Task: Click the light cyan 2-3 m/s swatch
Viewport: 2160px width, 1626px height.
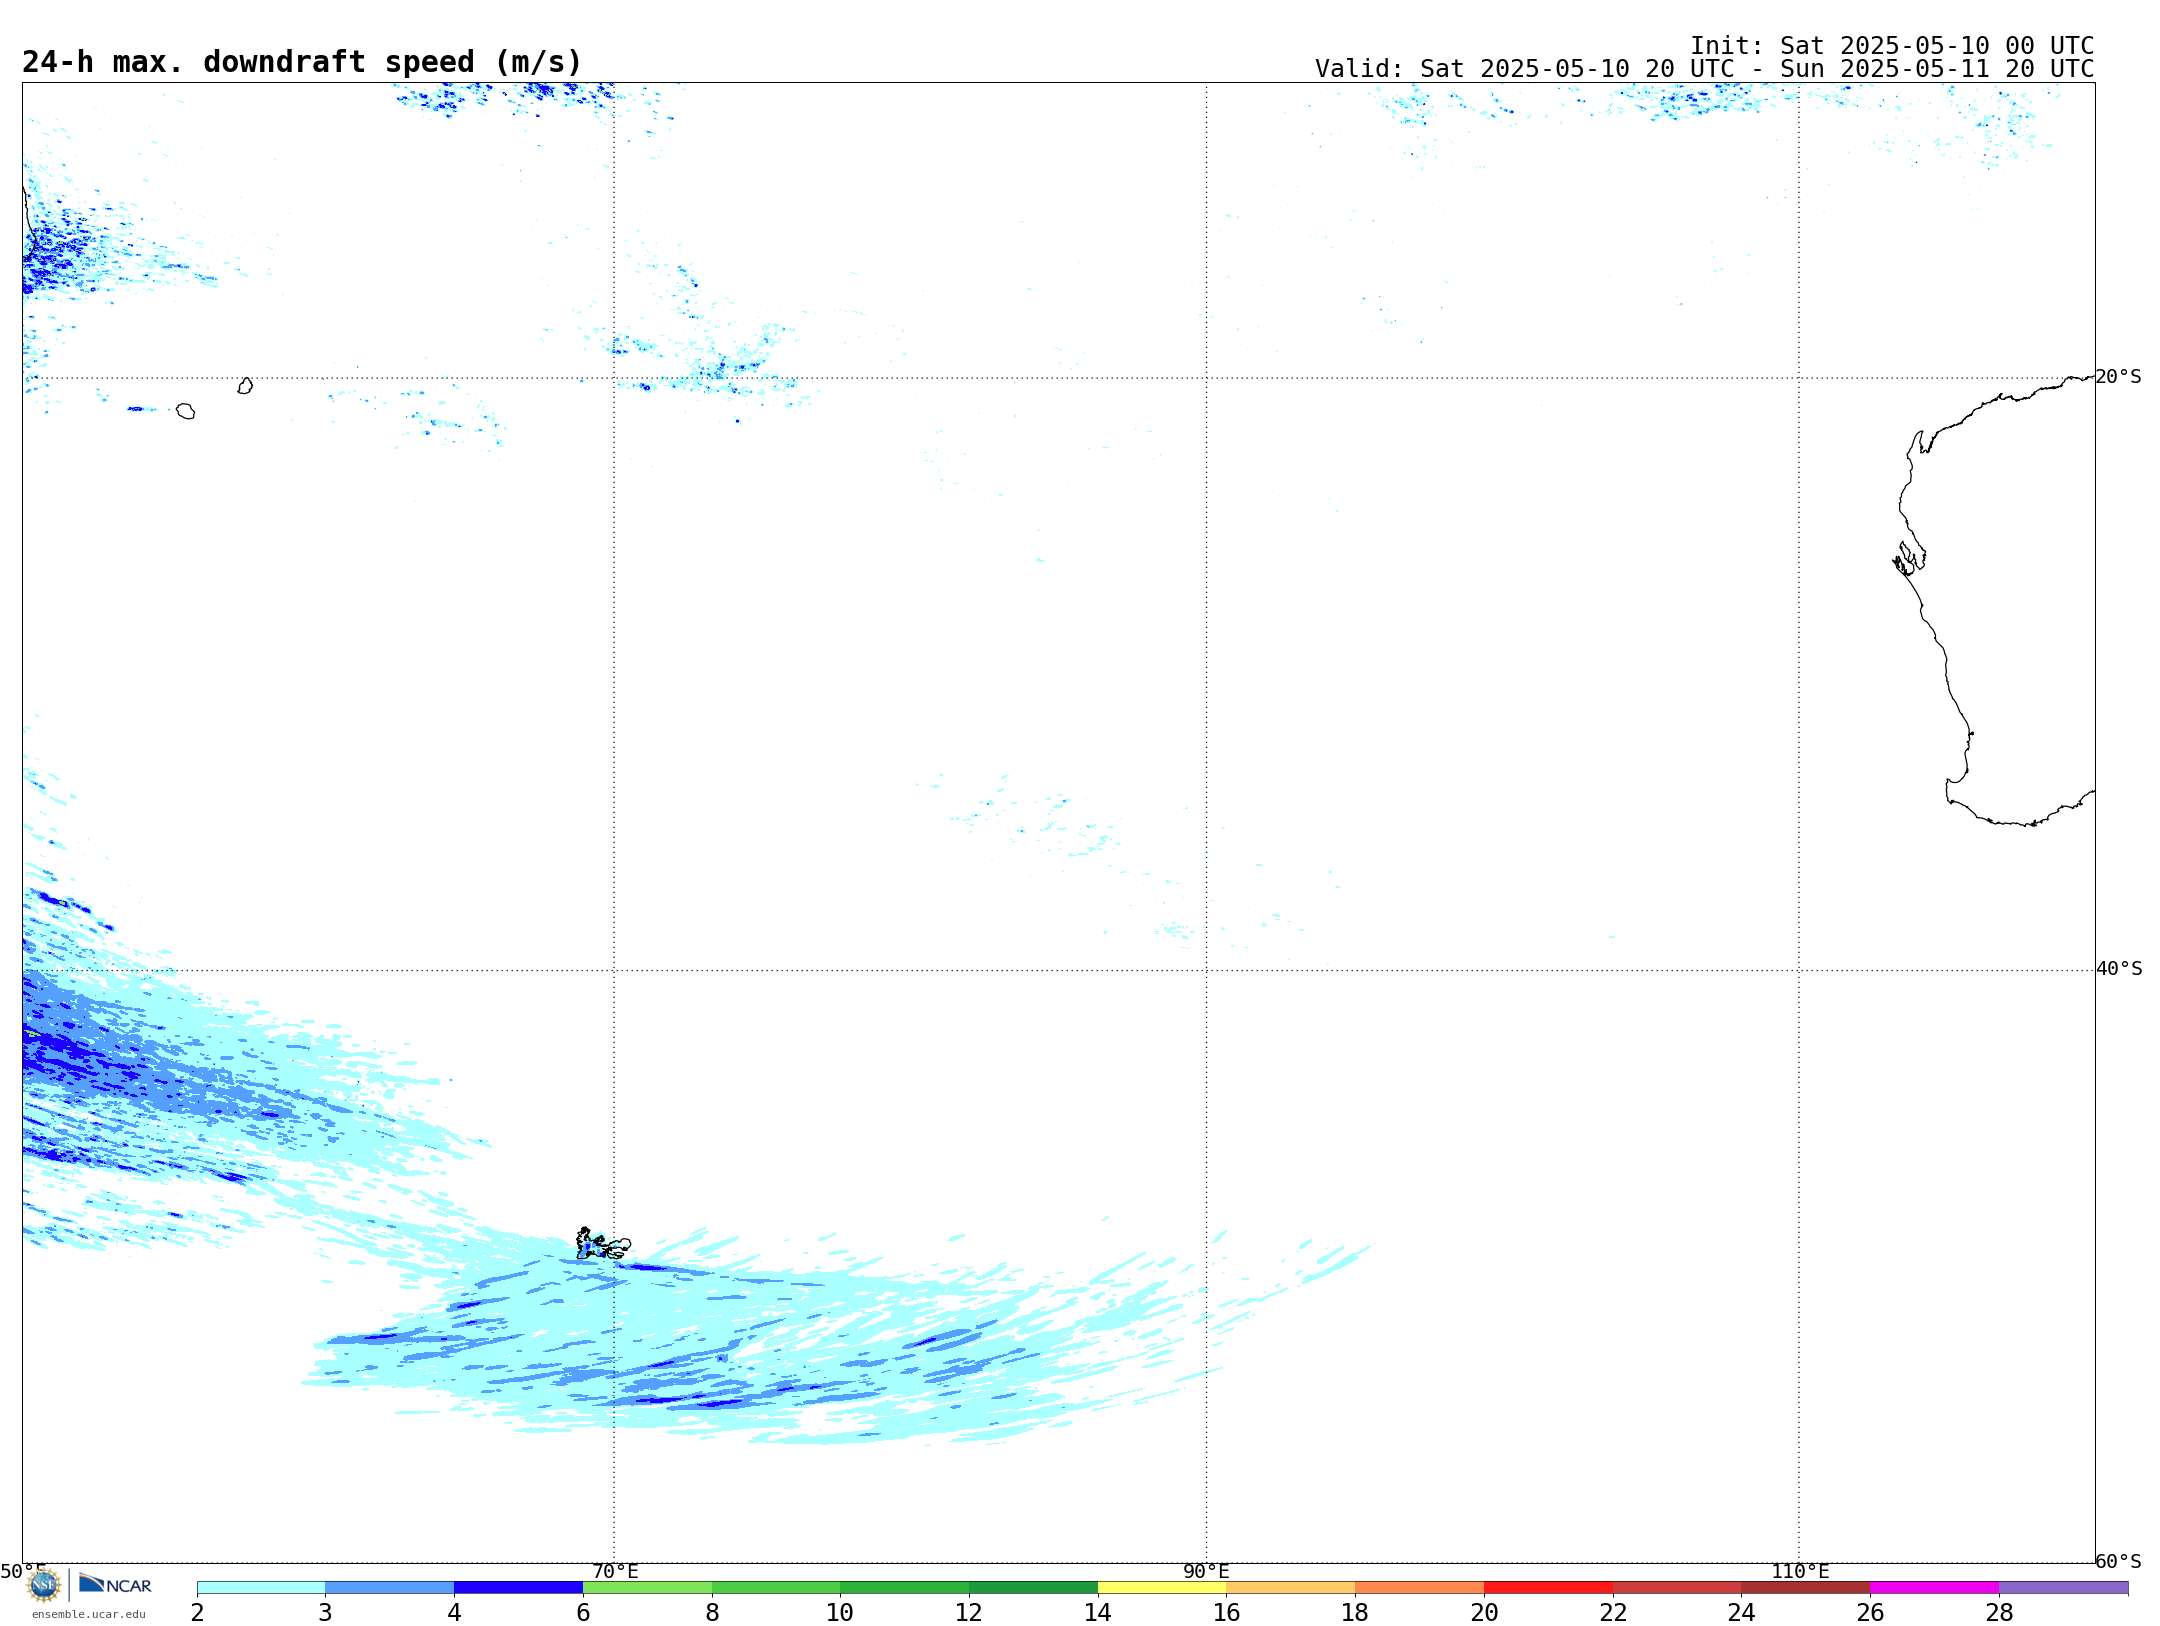Action: [261, 1588]
